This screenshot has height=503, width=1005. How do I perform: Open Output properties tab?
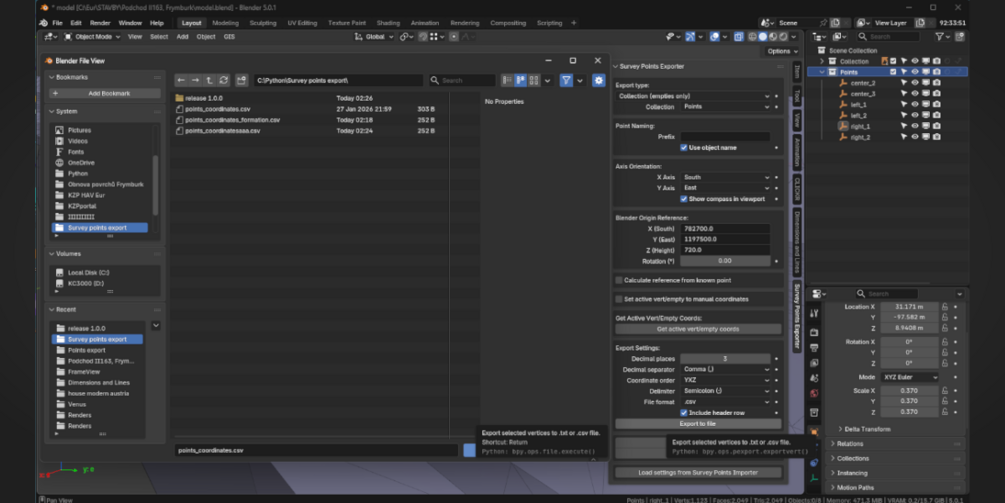814,348
